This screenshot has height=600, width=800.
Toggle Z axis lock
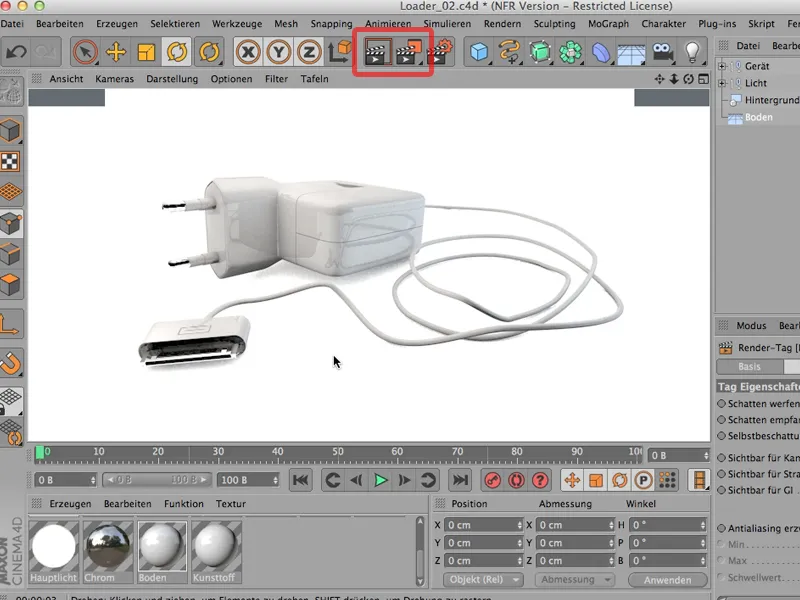[309, 52]
